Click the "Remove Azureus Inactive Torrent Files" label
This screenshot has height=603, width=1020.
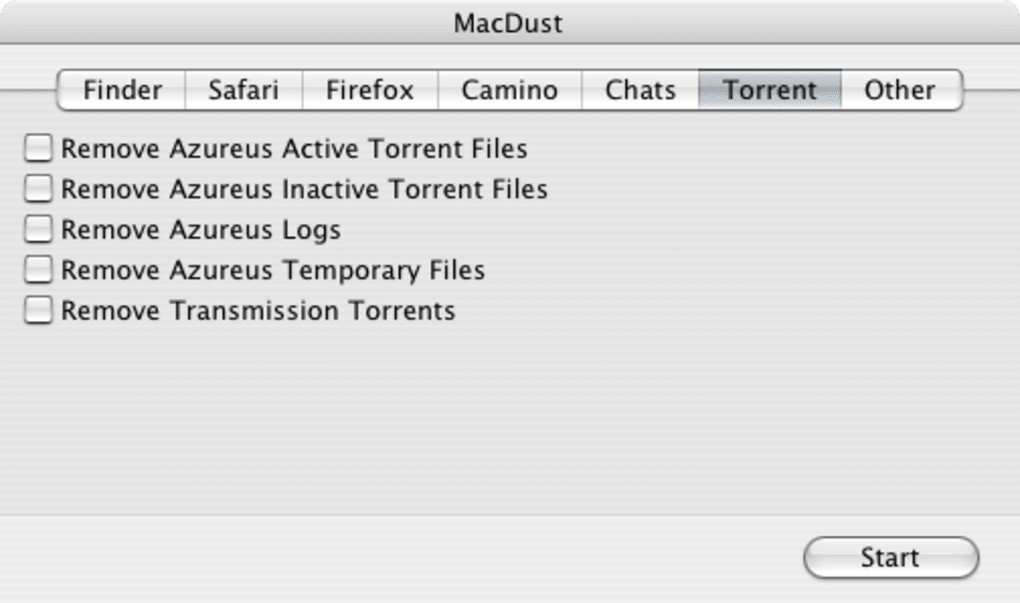304,189
